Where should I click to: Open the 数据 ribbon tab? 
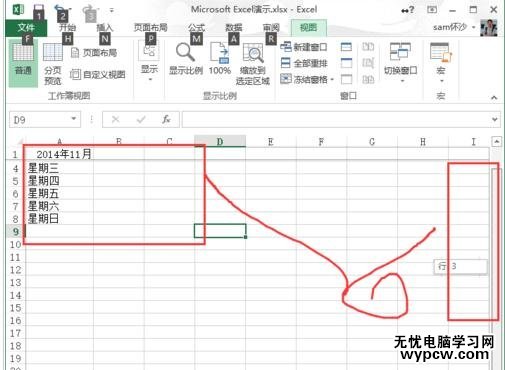[x=234, y=28]
